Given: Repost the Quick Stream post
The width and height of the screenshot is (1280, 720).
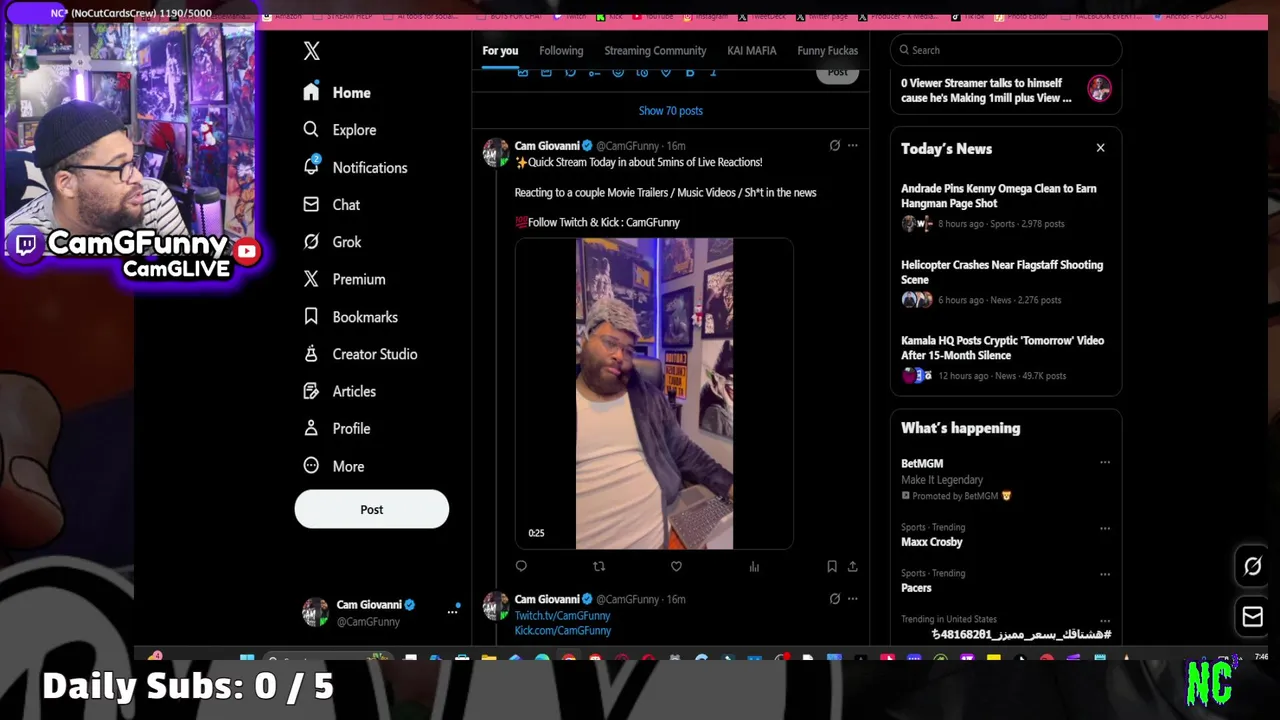Looking at the screenshot, I should 599,567.
